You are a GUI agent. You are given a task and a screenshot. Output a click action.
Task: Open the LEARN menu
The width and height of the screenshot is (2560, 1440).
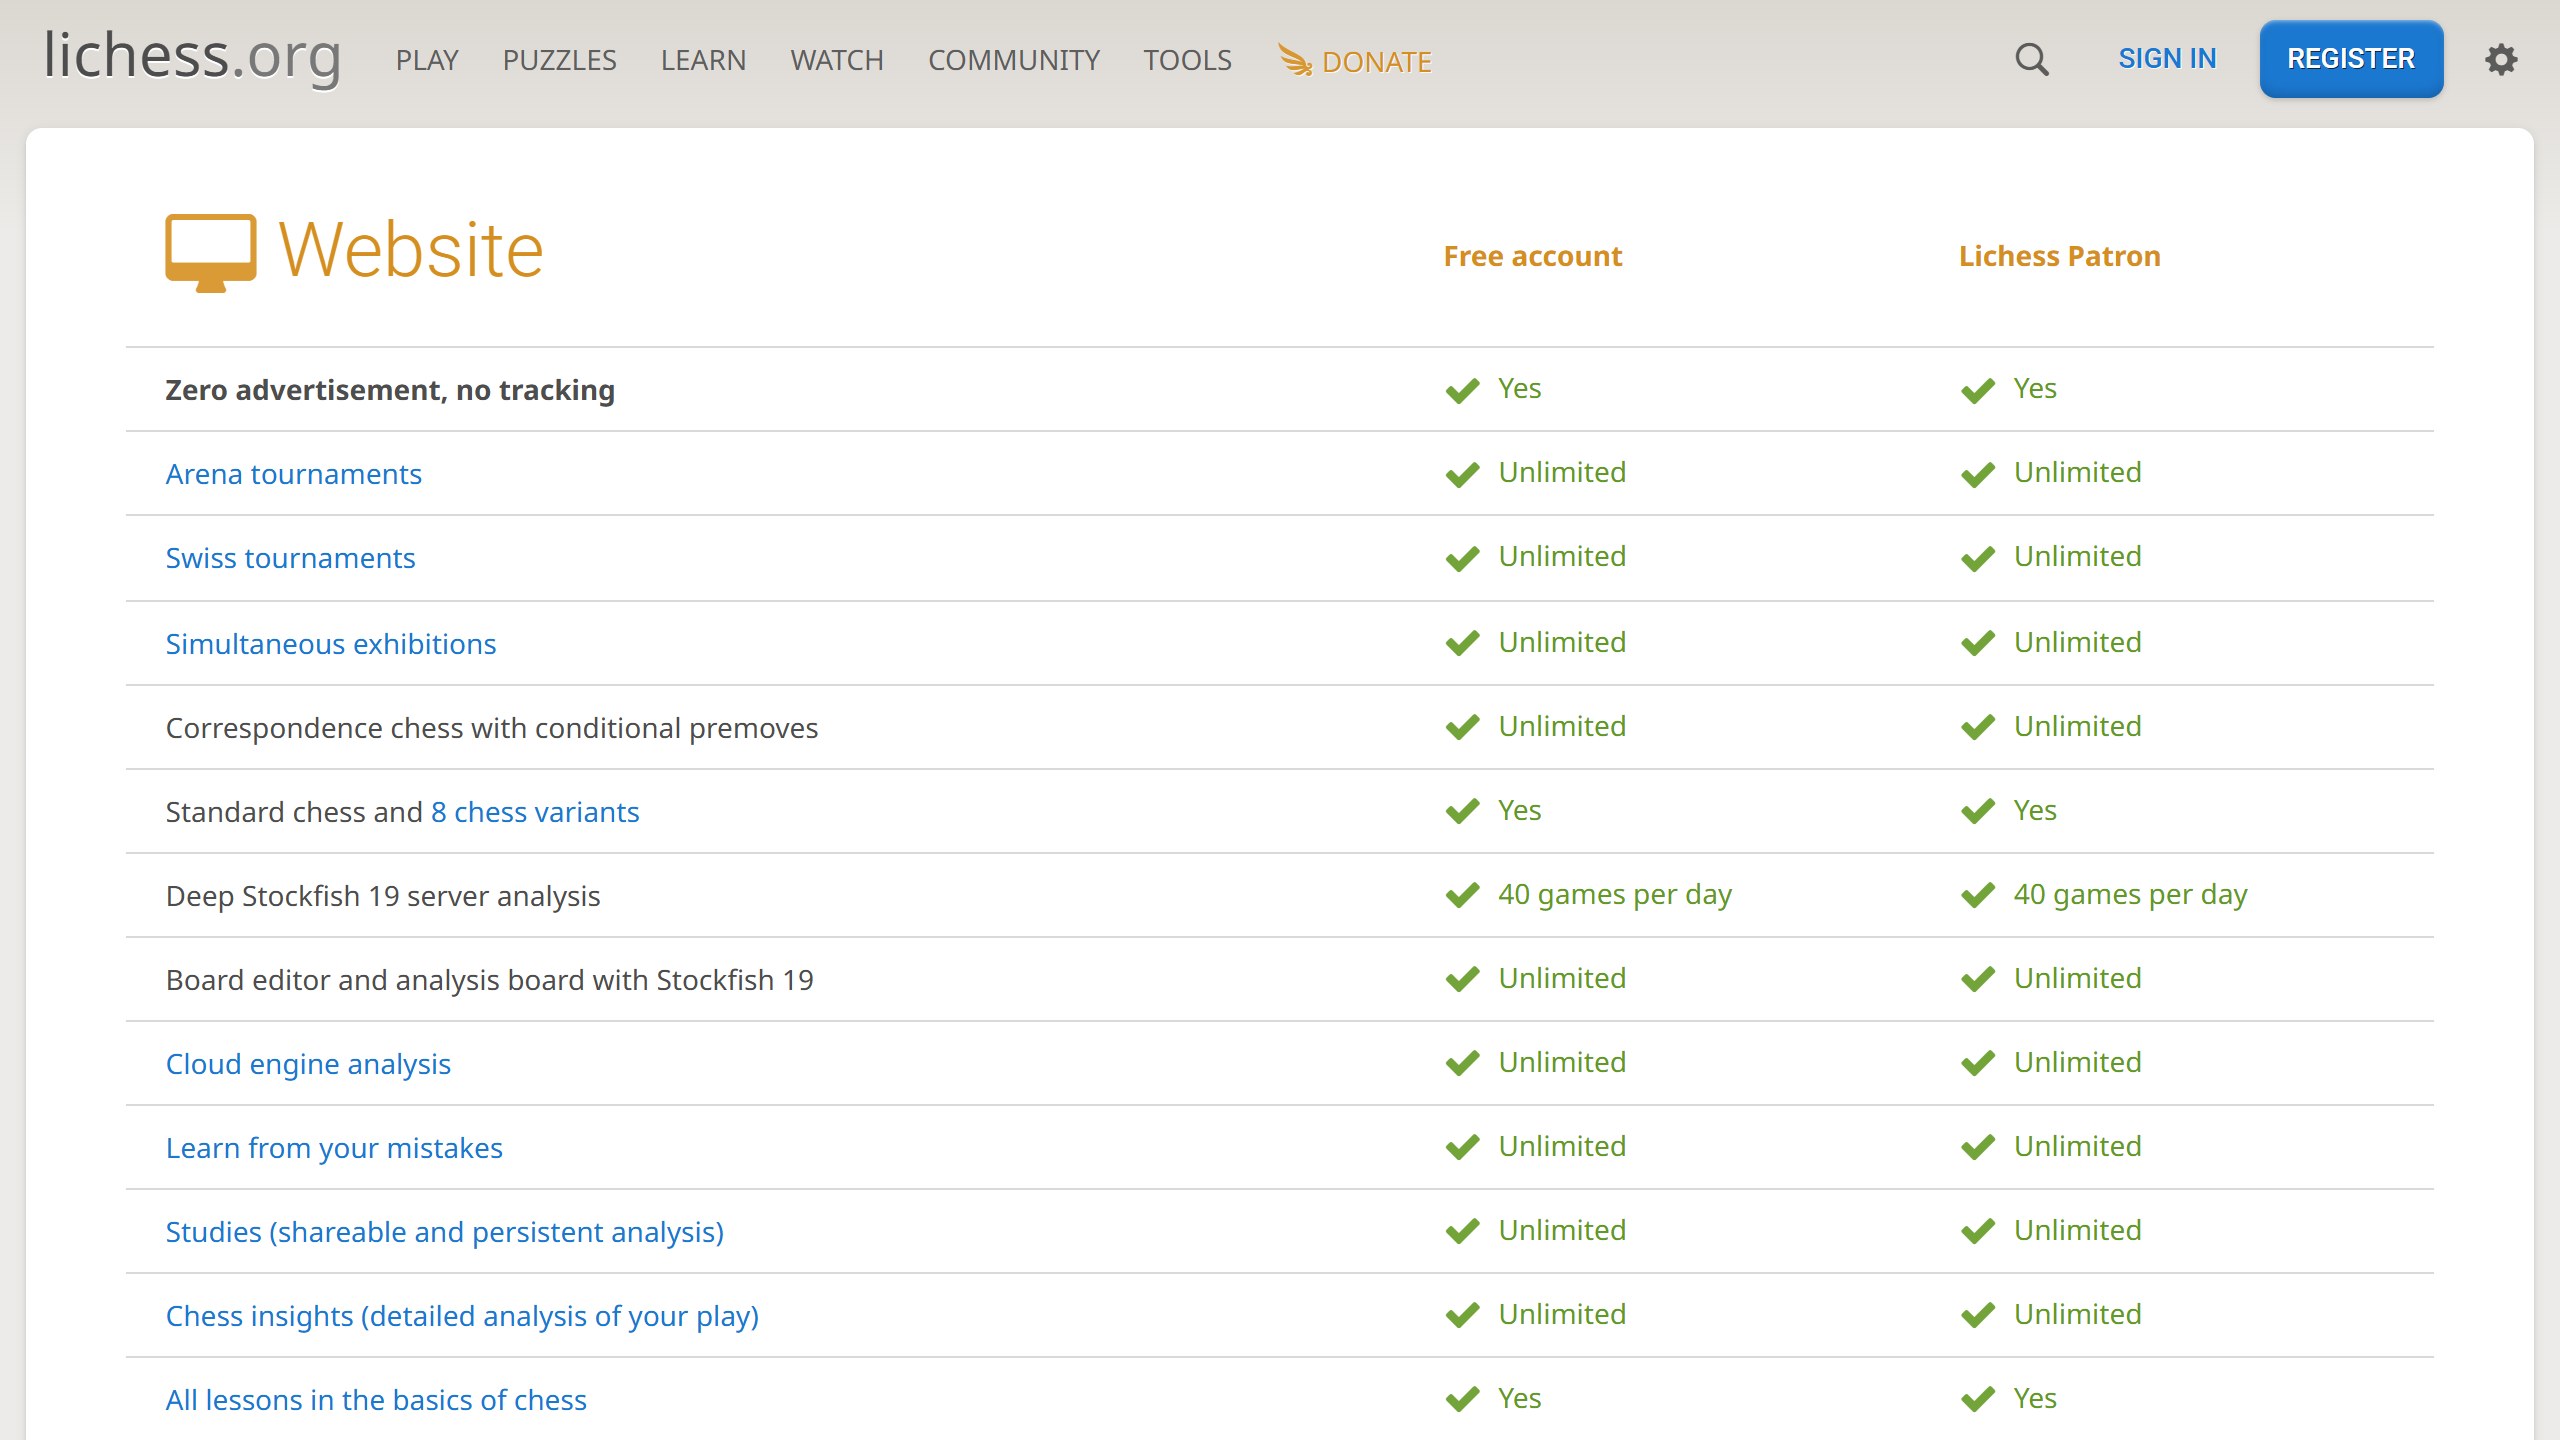(703, 60)
